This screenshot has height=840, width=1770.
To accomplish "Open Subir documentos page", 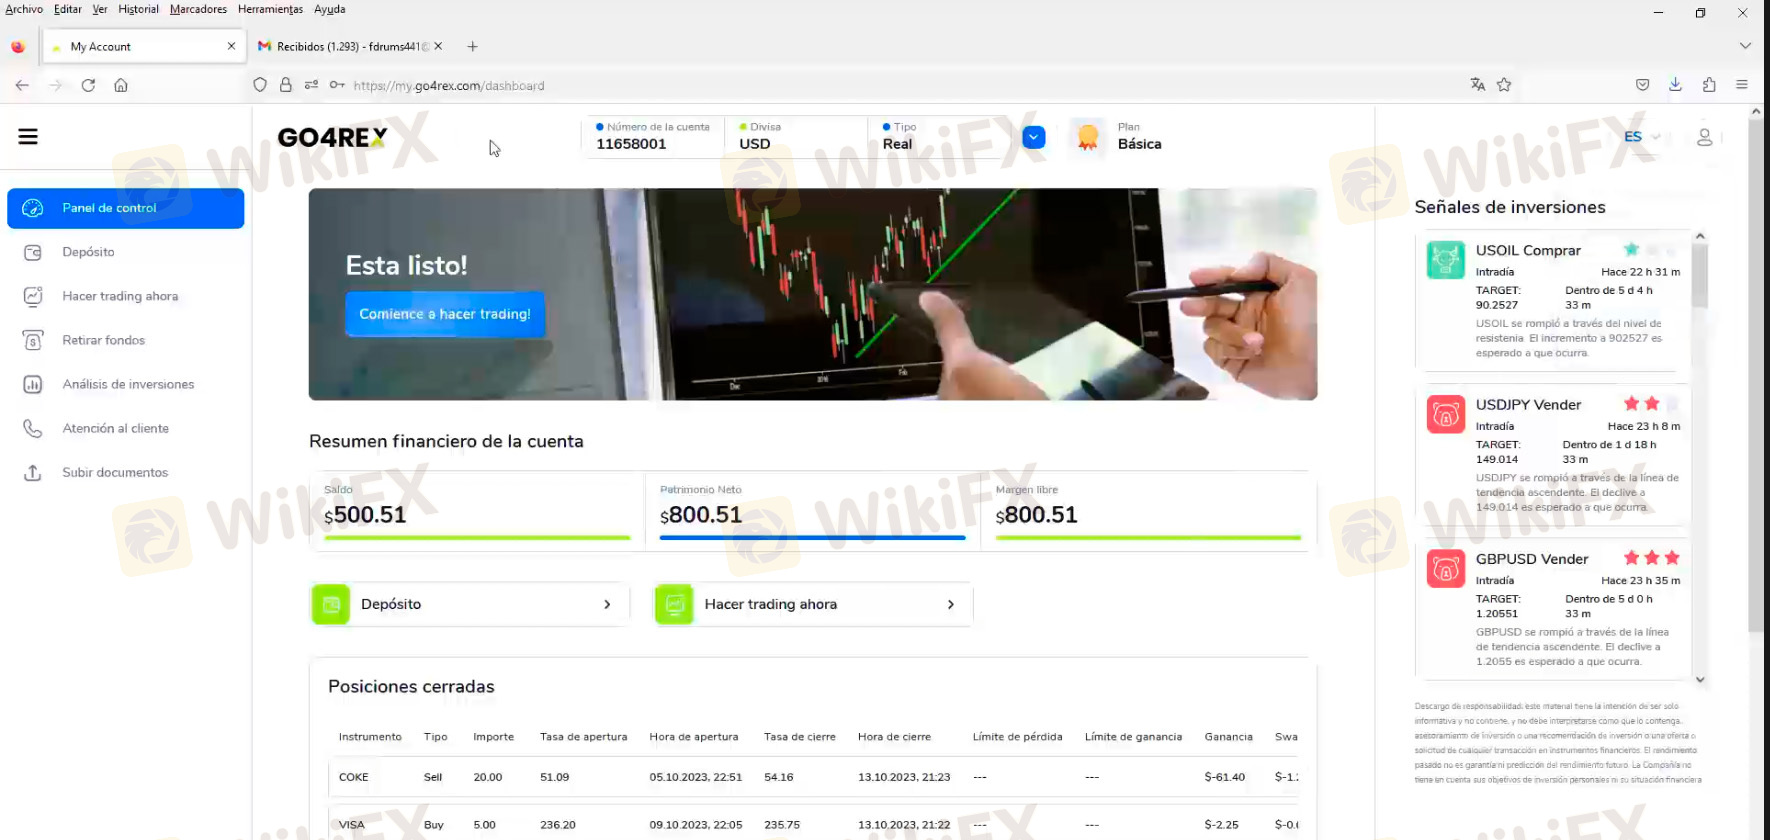I will click(115, 472).
